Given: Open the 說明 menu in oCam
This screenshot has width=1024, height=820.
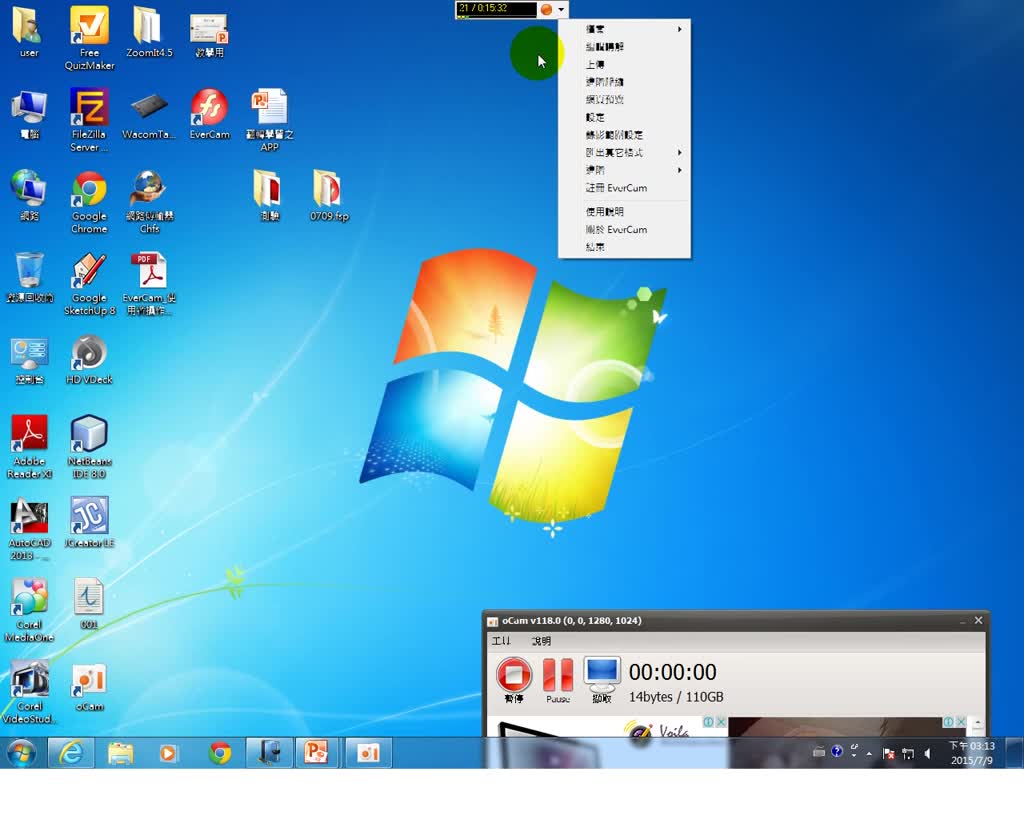Looking at the screenshot, I should click(x=541, y=641).
